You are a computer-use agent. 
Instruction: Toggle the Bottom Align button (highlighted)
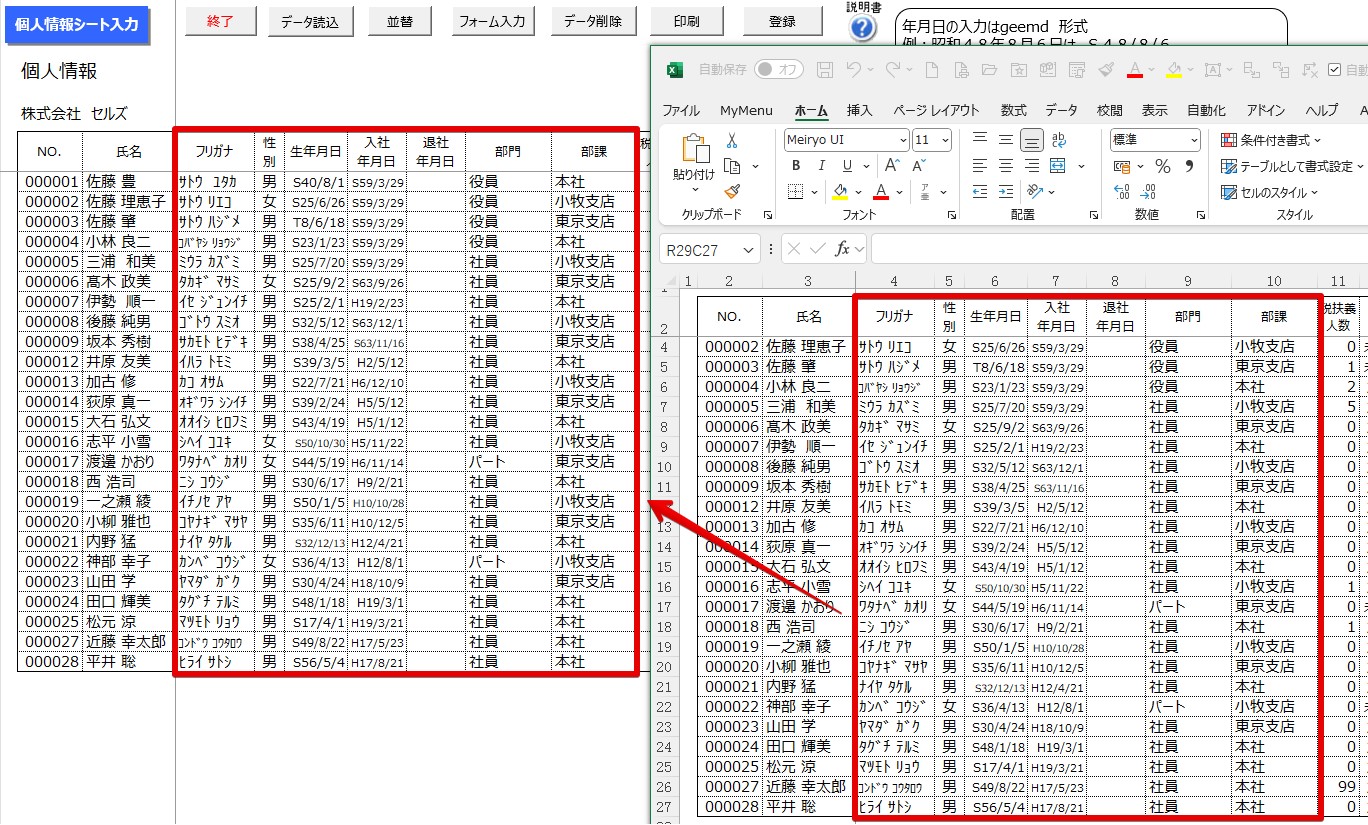pos(1032,140)
